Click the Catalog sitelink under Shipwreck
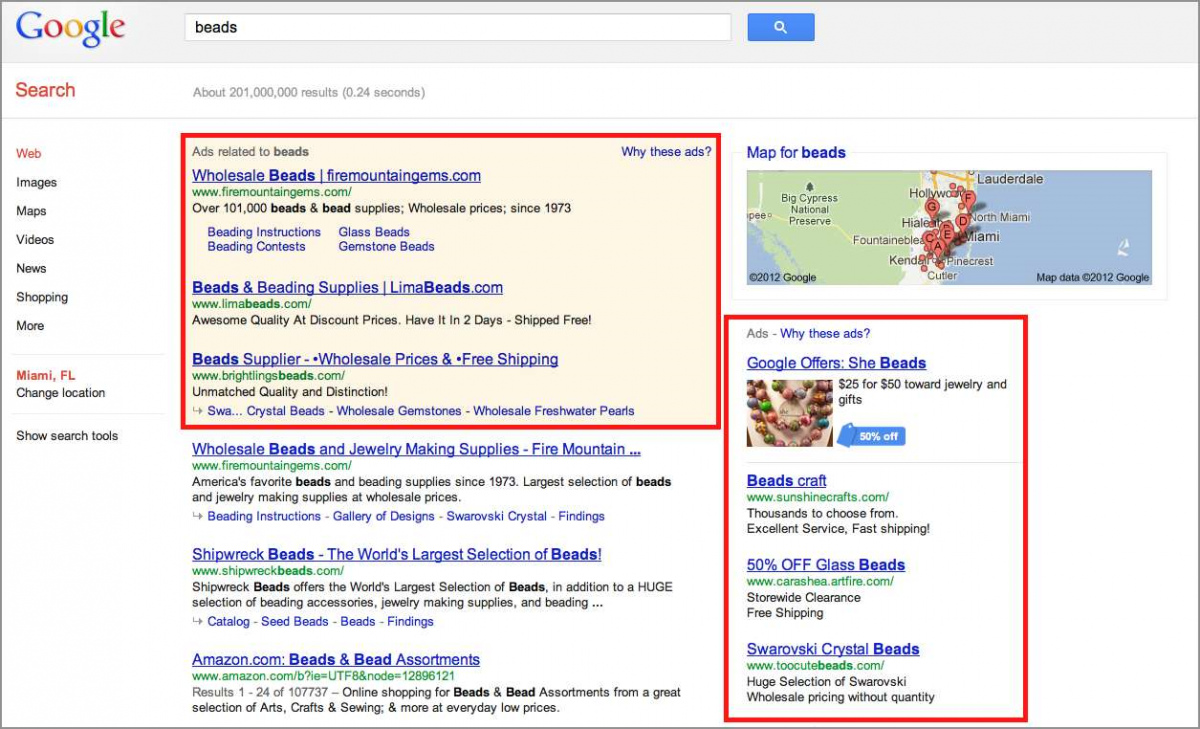Viewport: 1200px width, 729px height. 229,622
